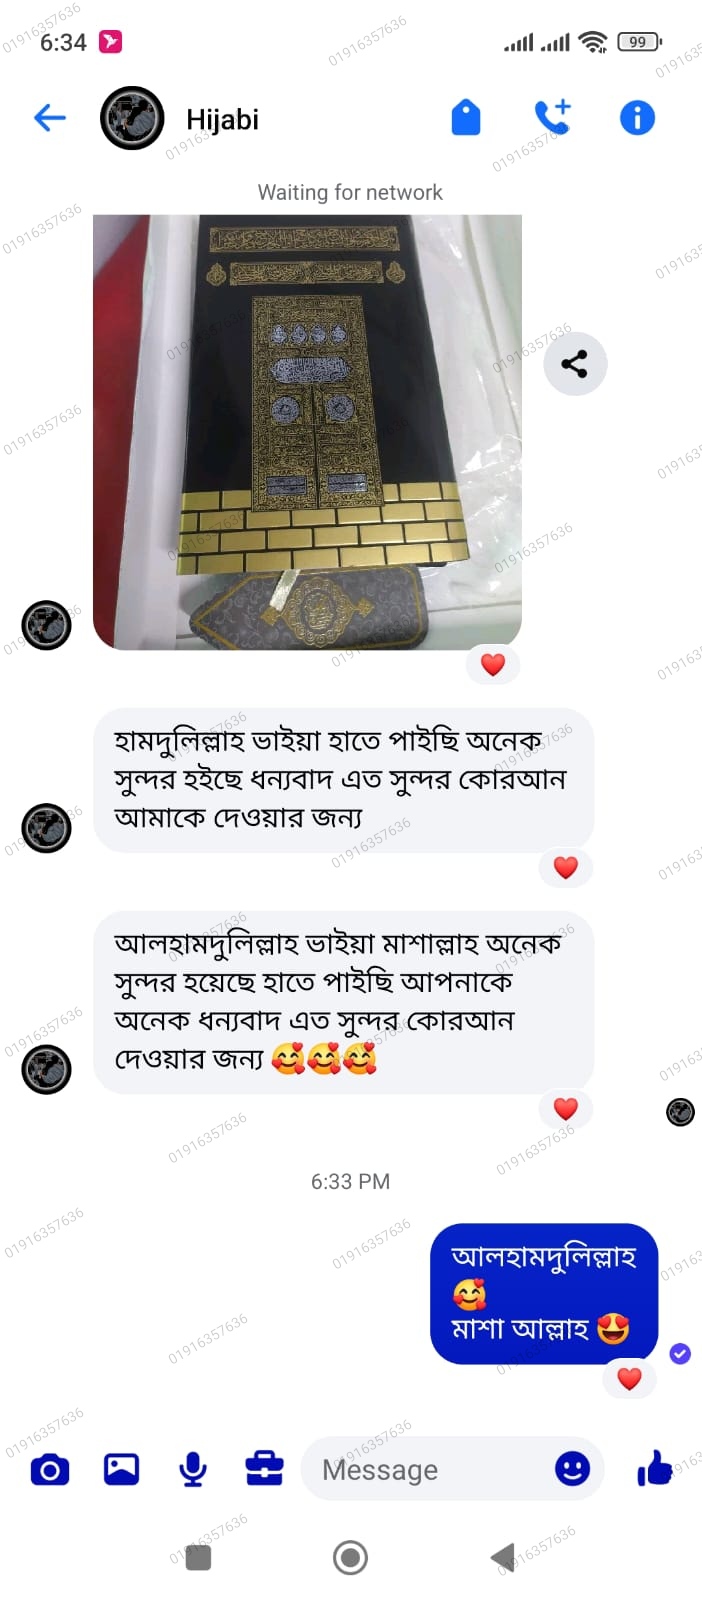Record a voice message with microphone icon
This screenshot has width=702, height=1600.
tap(193, 1469)
